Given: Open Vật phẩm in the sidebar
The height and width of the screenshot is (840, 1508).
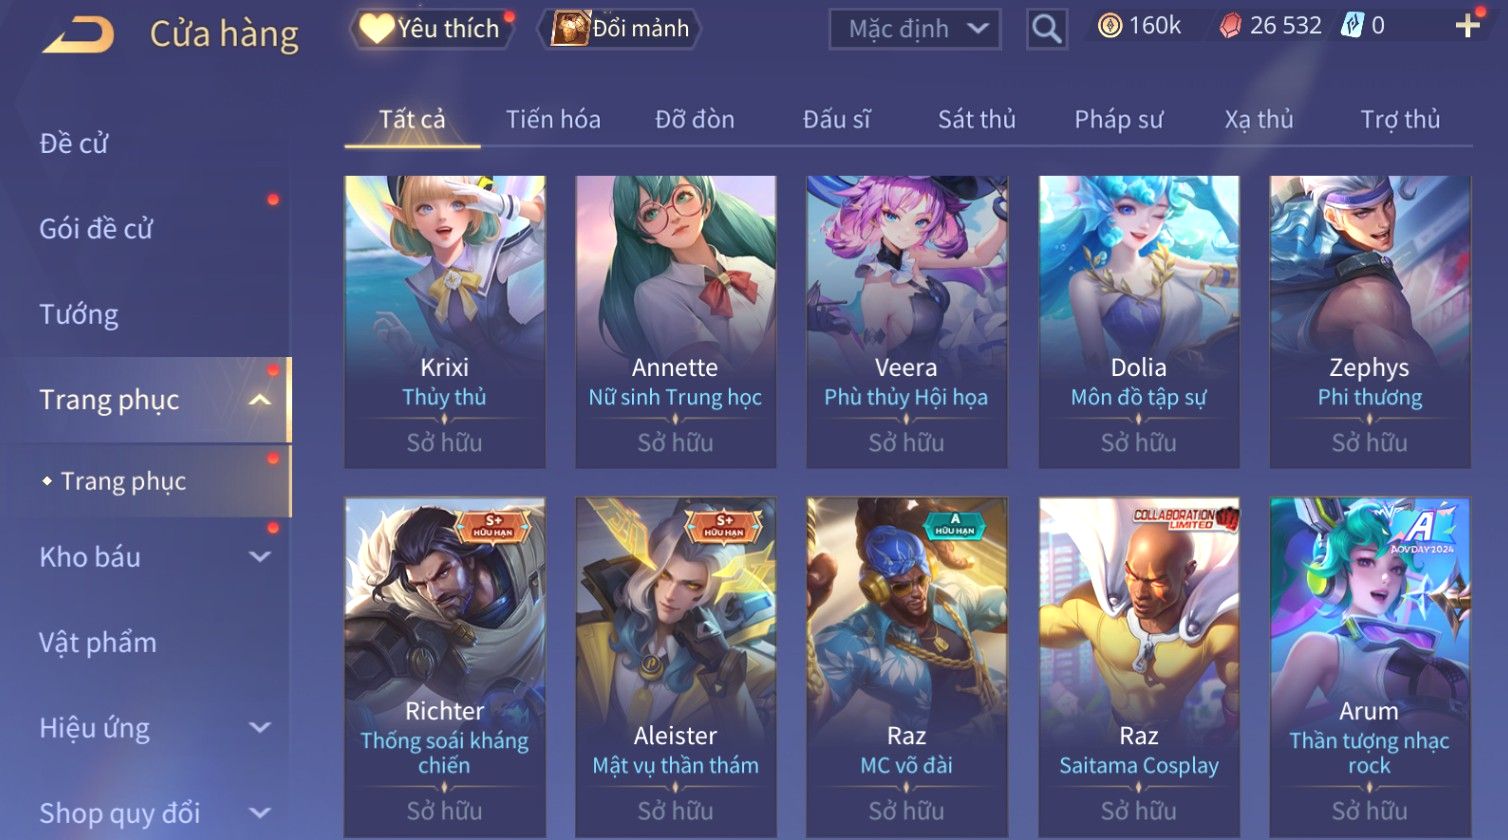Looking at the screenshot, I should 98,642.
